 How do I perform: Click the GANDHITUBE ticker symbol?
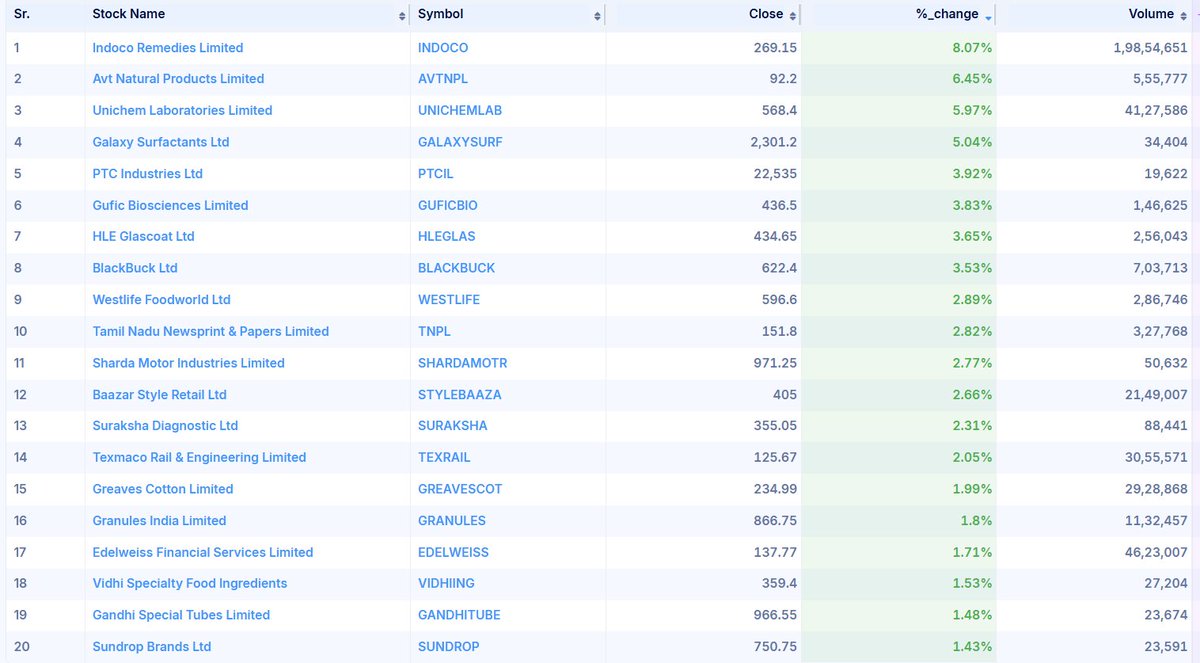coord(459,615)
